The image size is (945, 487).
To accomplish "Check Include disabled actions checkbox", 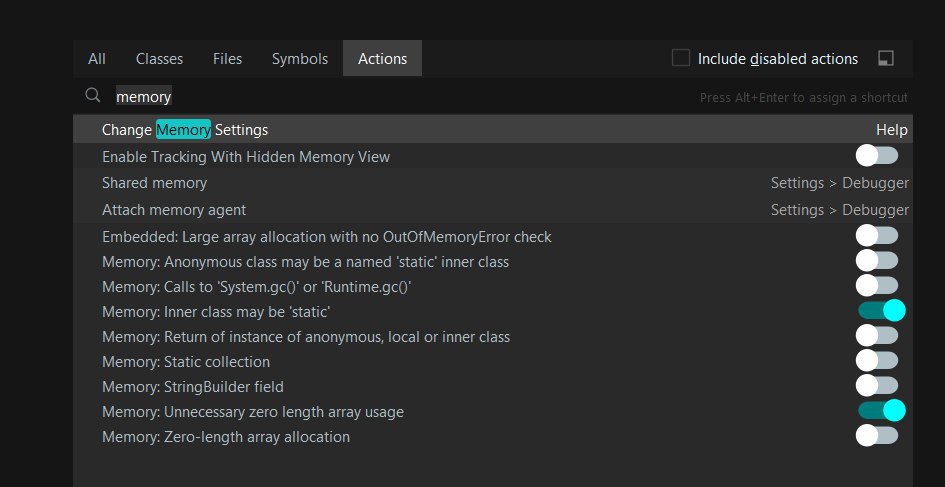I will (680, 58).
